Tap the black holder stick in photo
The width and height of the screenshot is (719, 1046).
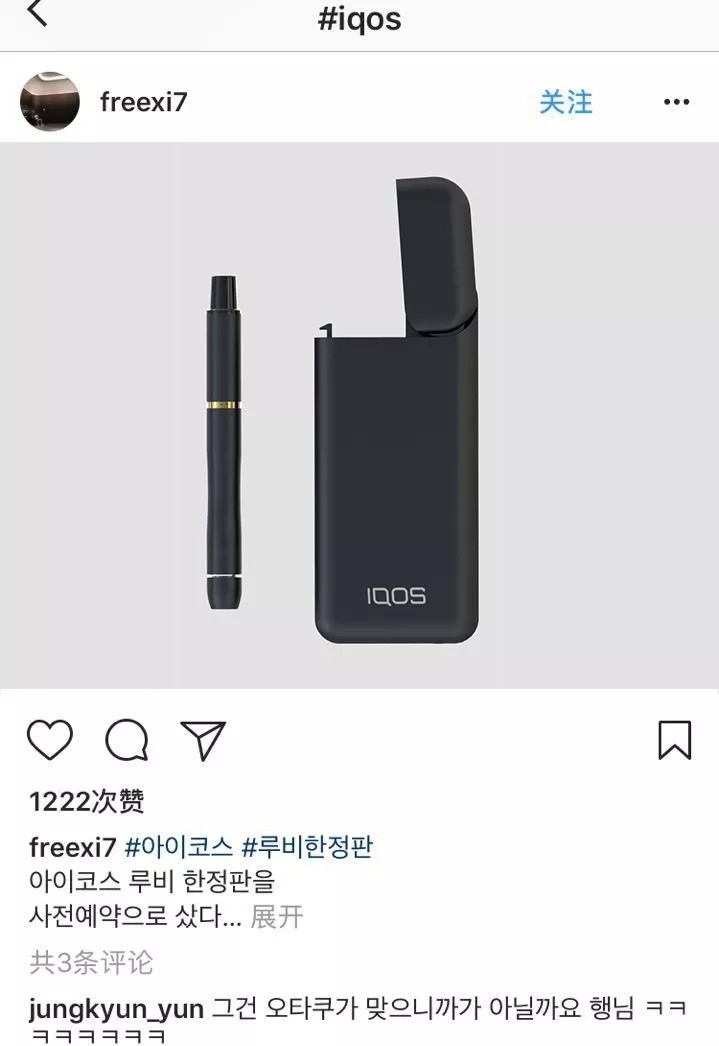click(x=223, y=442)
